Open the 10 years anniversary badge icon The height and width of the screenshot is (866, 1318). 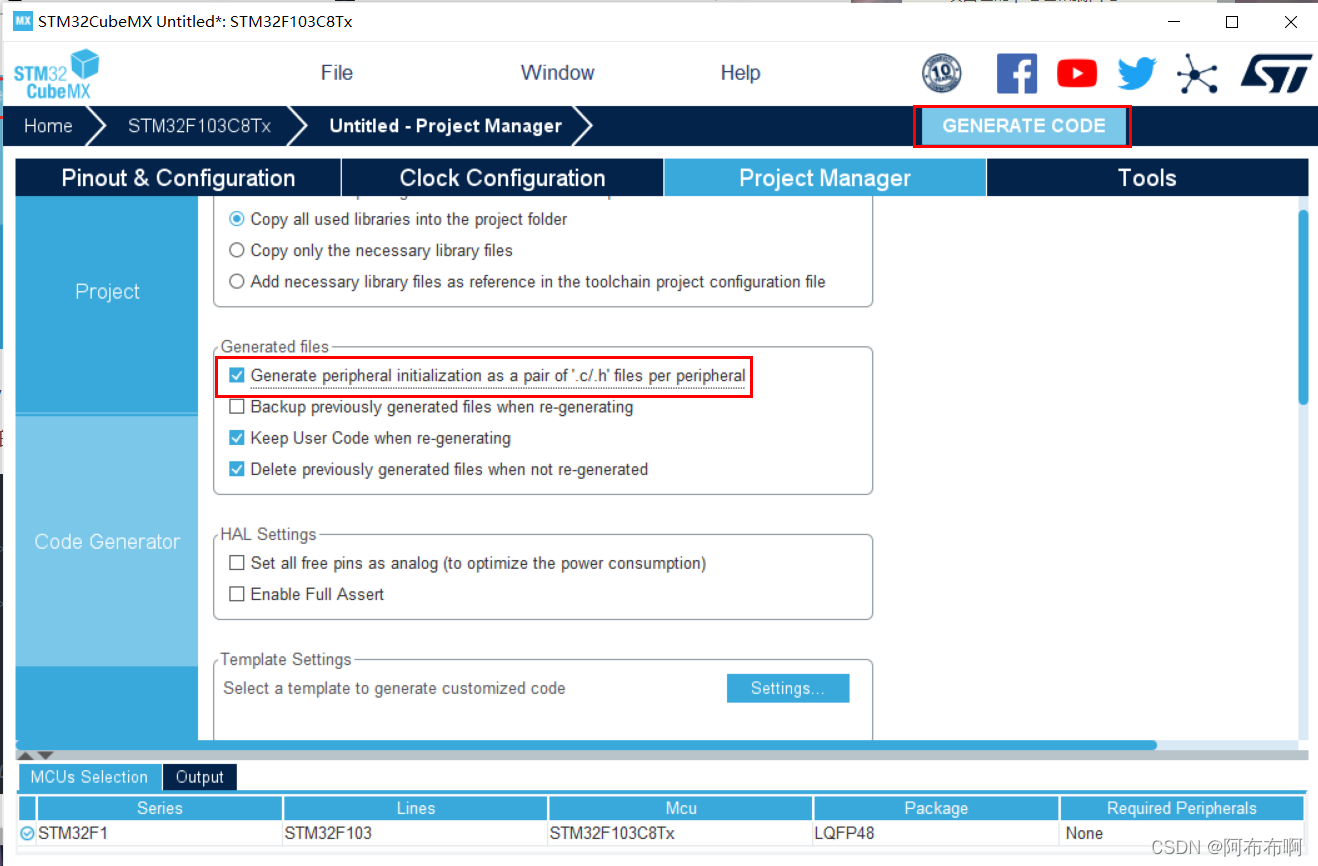[x=941, y=73]
